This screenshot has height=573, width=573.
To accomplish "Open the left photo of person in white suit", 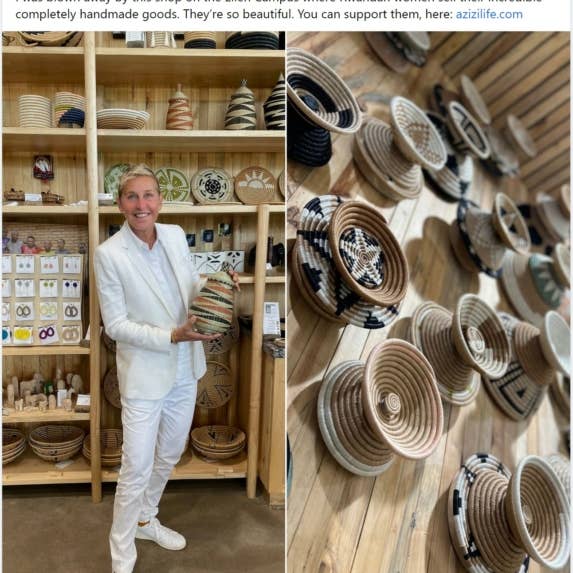I will click(144, 302).
